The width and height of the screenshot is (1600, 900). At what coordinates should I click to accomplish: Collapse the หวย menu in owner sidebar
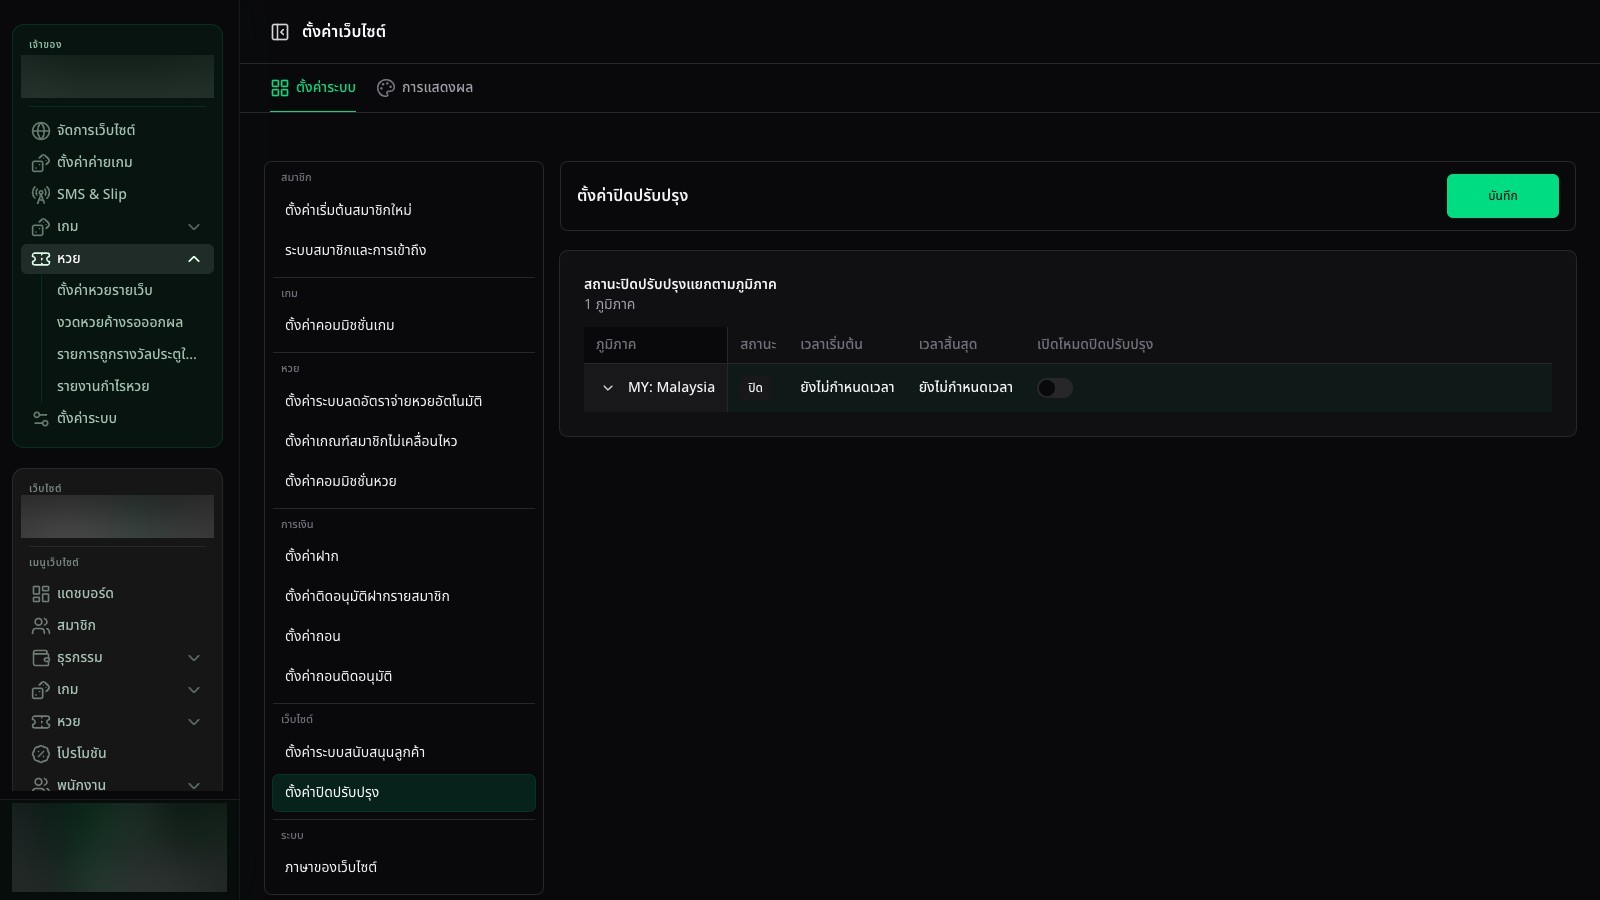(194, 259)
